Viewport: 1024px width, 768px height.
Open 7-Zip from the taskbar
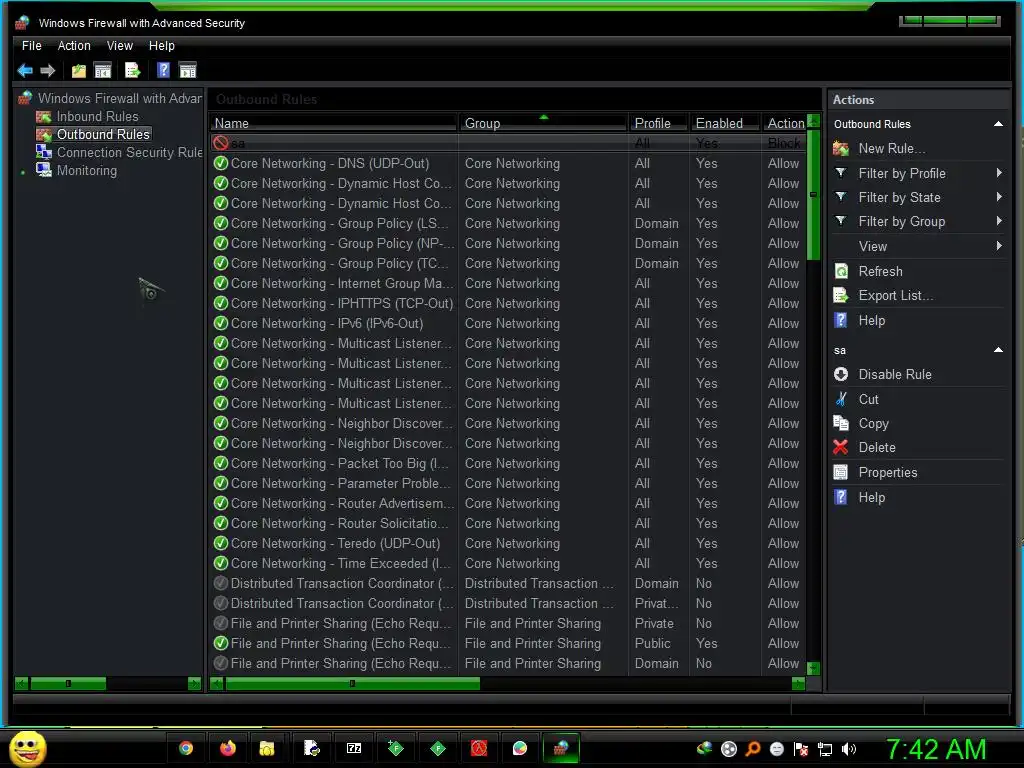click(x=354, y=748)
